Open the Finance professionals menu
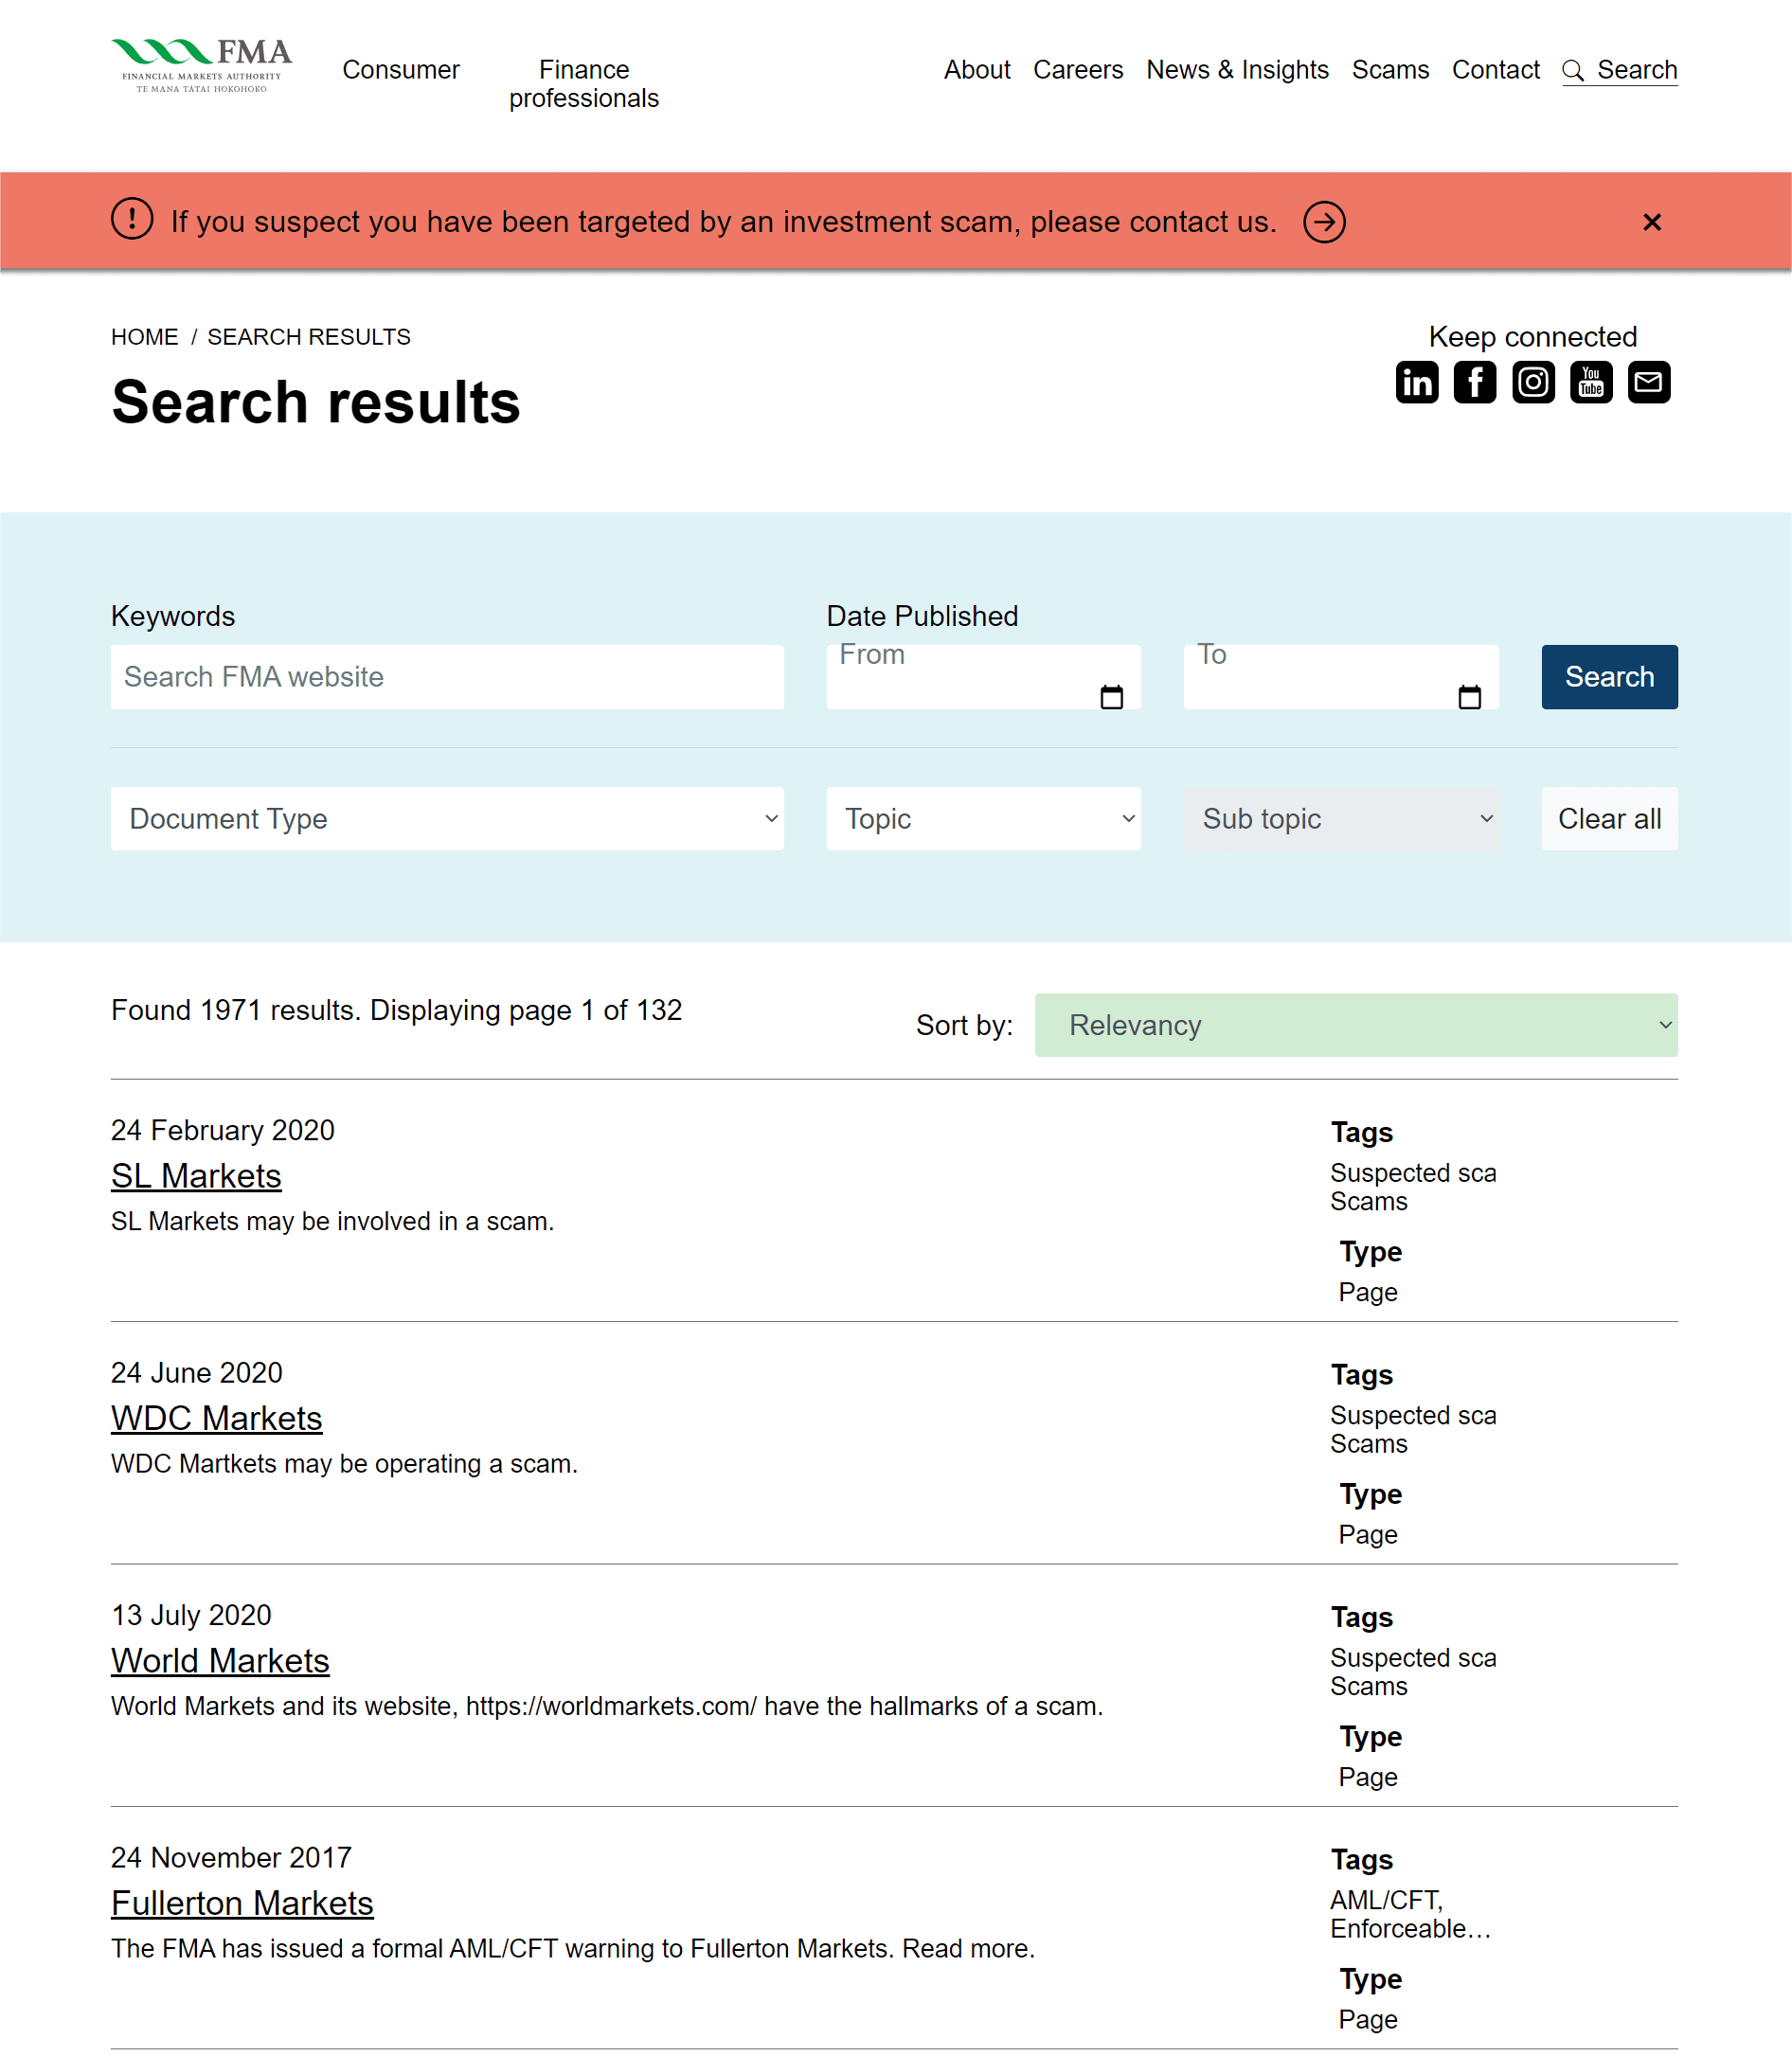 pos(584,84)
